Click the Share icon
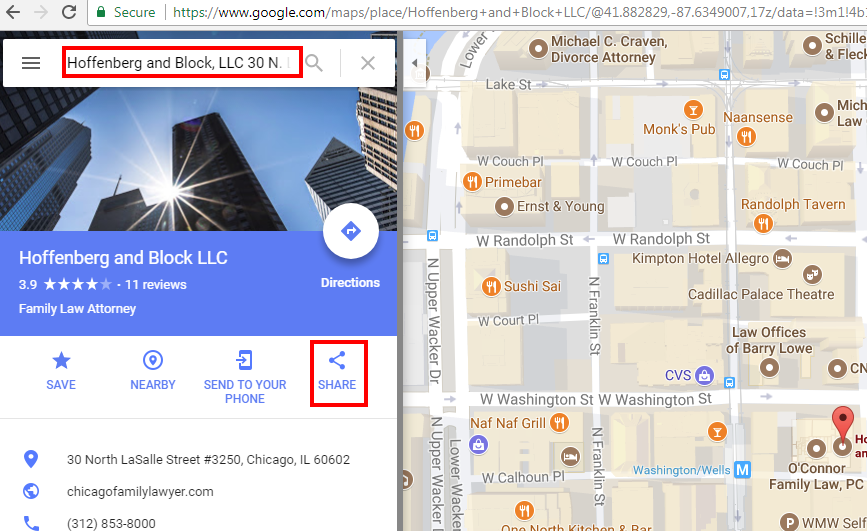The image size is (867, 531). (337, 361)
